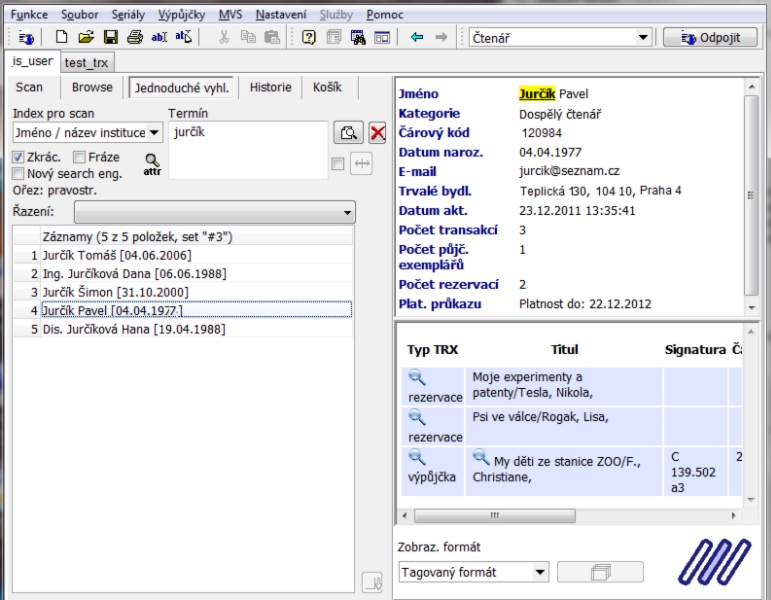Enable the Fráze checkbox
Viewport: 771px width, 600px height.
(x=79, y=158)
